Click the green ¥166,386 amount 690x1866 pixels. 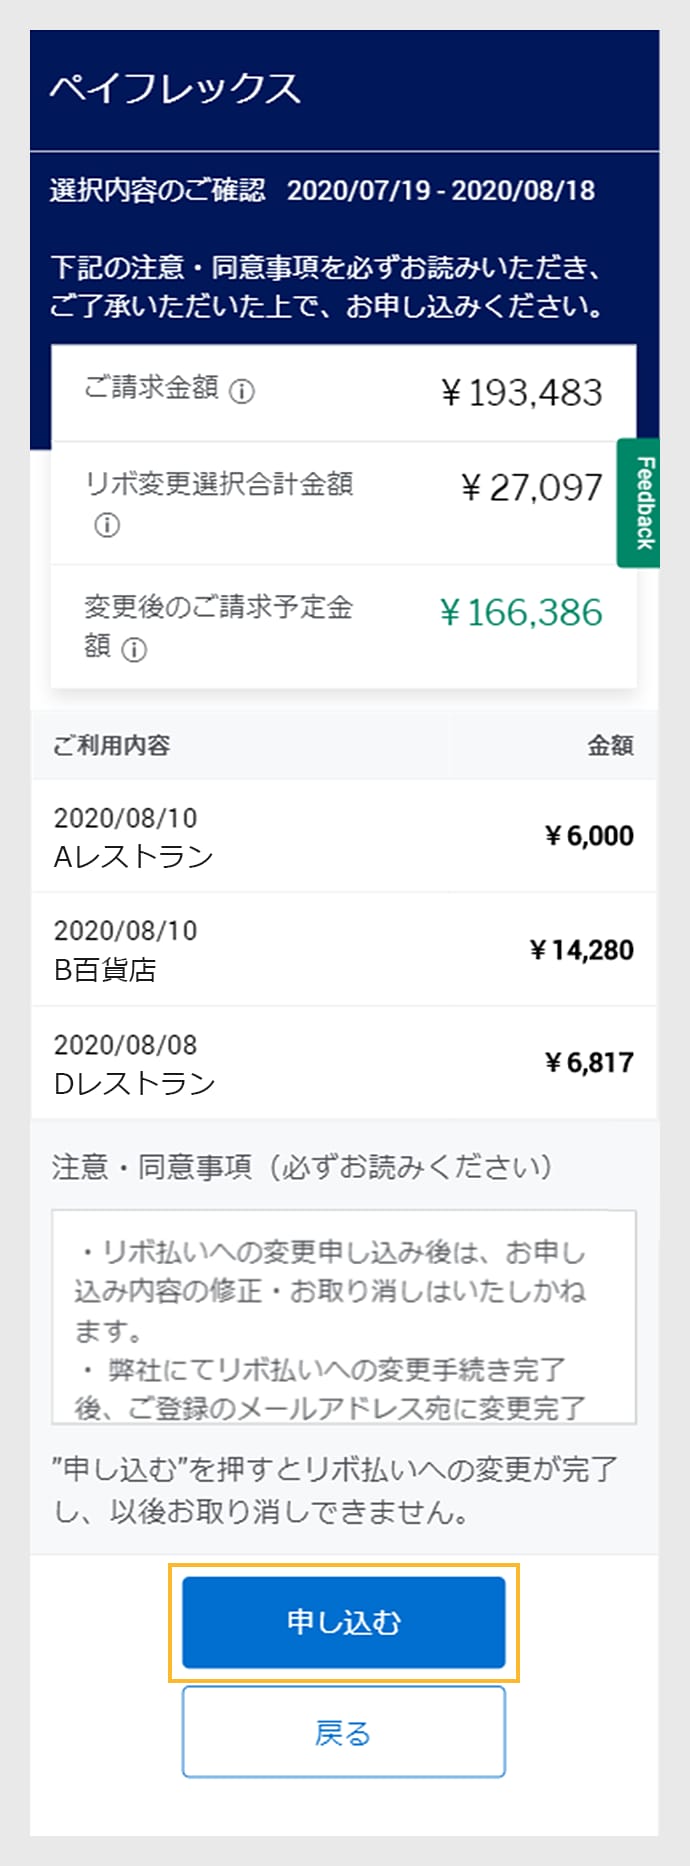[521, 612]
